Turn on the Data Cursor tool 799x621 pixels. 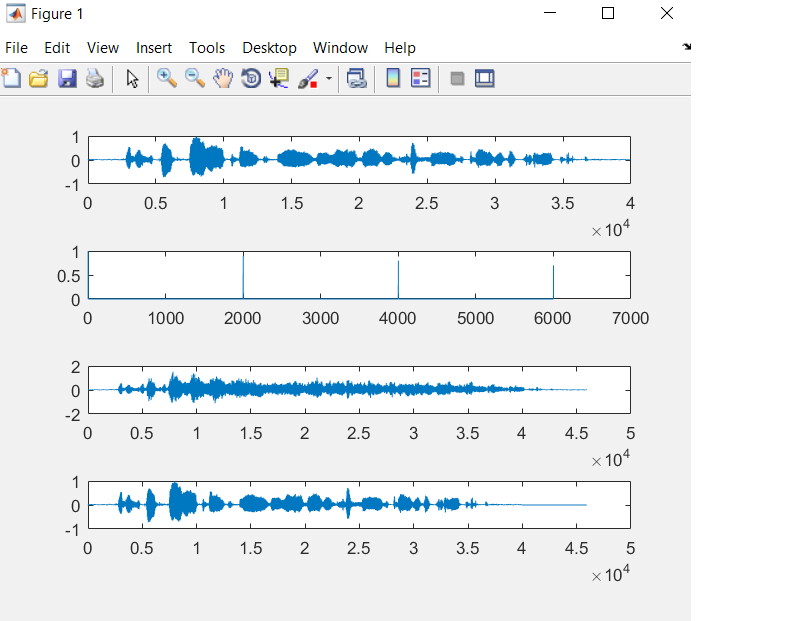point(279,78)
